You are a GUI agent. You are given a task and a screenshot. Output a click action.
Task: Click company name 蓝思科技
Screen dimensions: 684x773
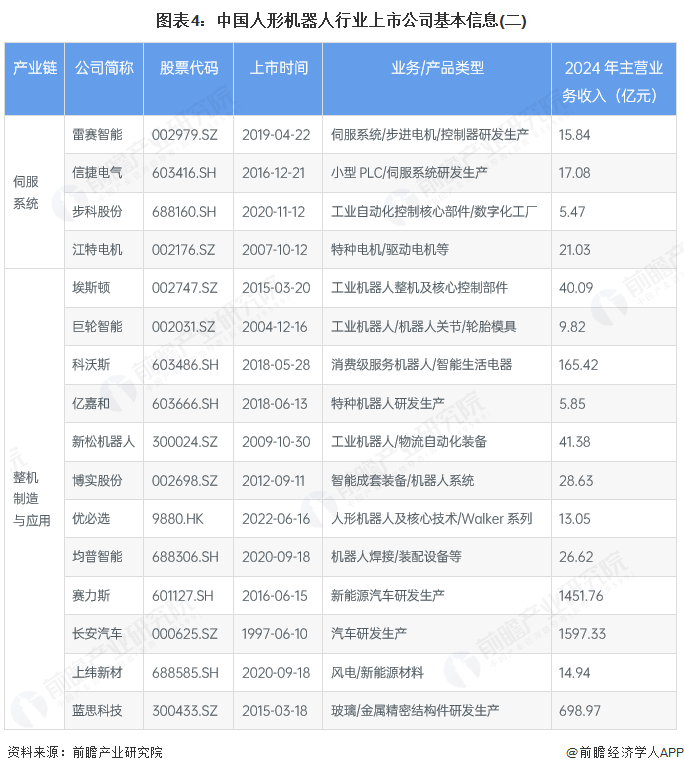[97, 711]
